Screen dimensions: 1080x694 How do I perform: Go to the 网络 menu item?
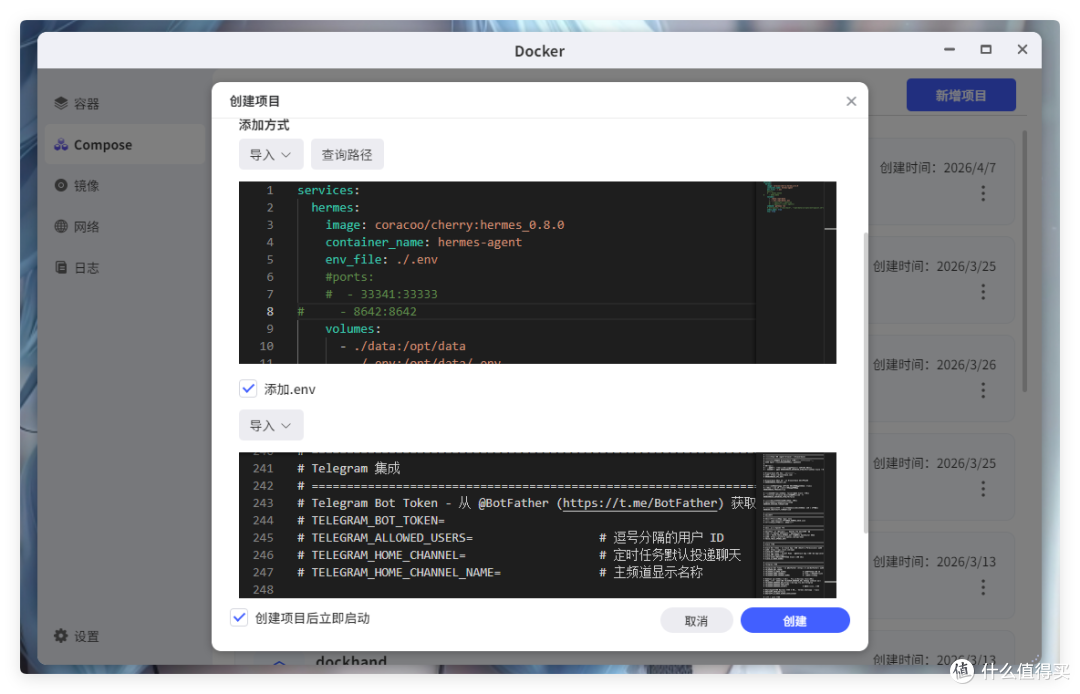(125, 227)
